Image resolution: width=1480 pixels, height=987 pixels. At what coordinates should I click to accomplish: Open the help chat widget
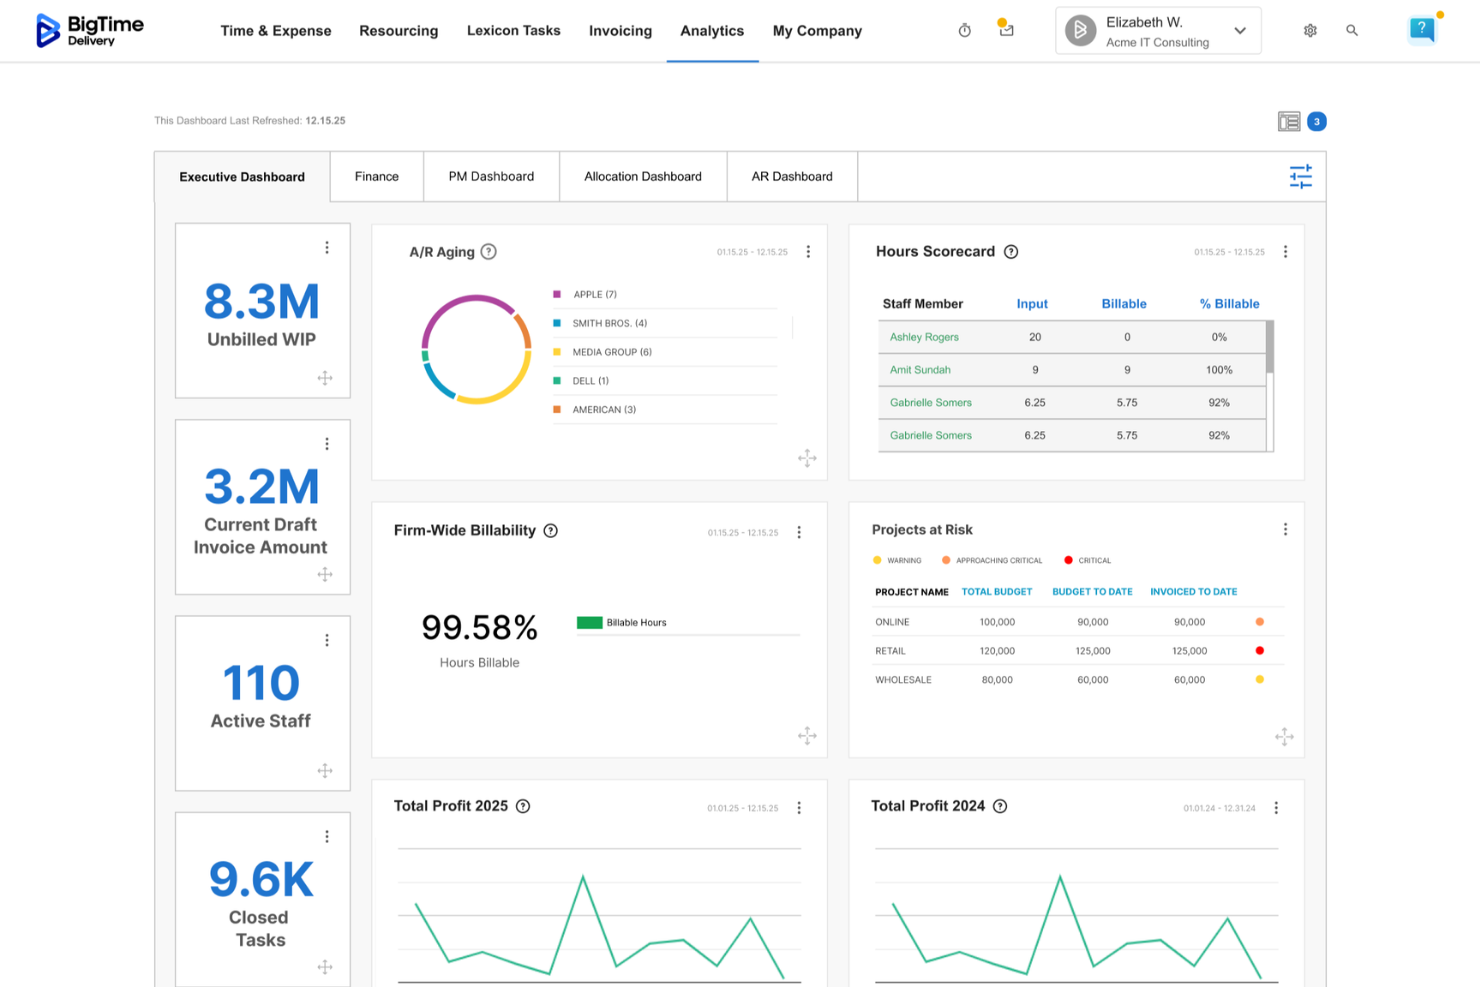pyautogui.click(x=1422, y=30)
